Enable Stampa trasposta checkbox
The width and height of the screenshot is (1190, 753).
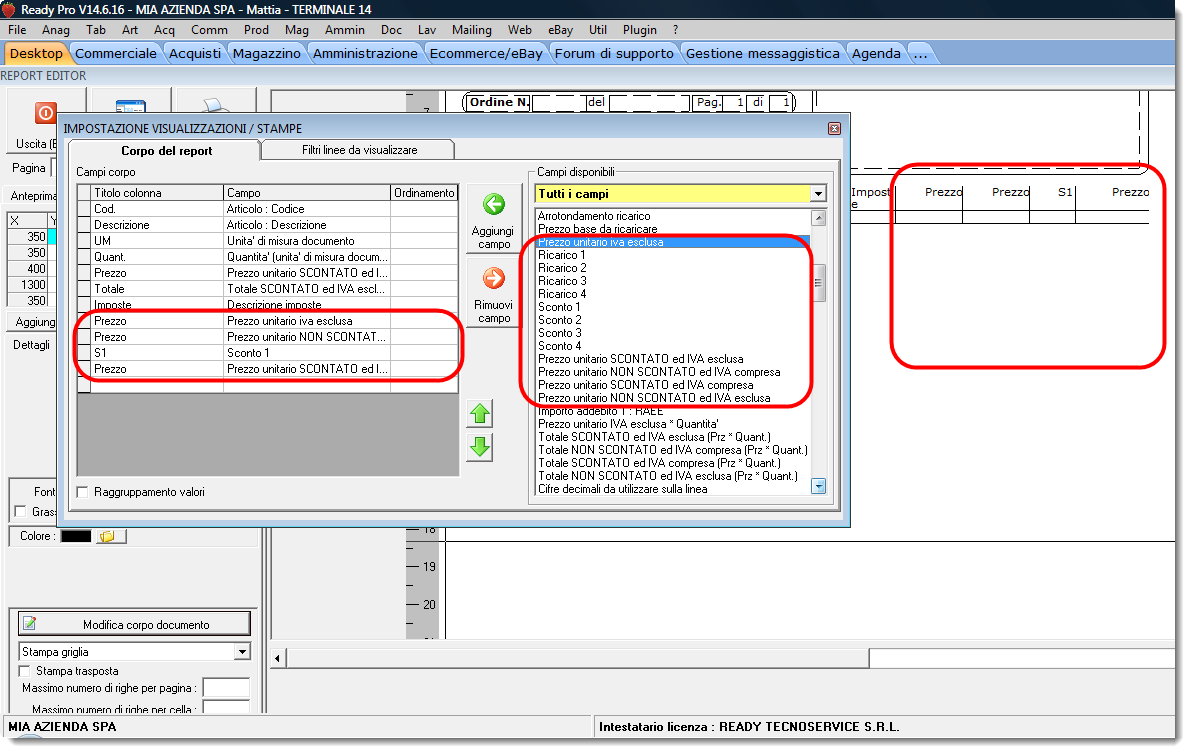pos(25,671)
